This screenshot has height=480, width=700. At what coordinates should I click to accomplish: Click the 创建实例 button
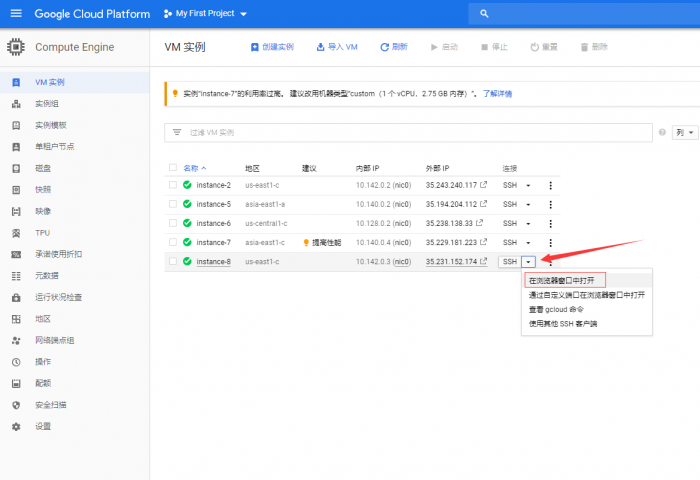pyautogui.click(x=272, y=47)
